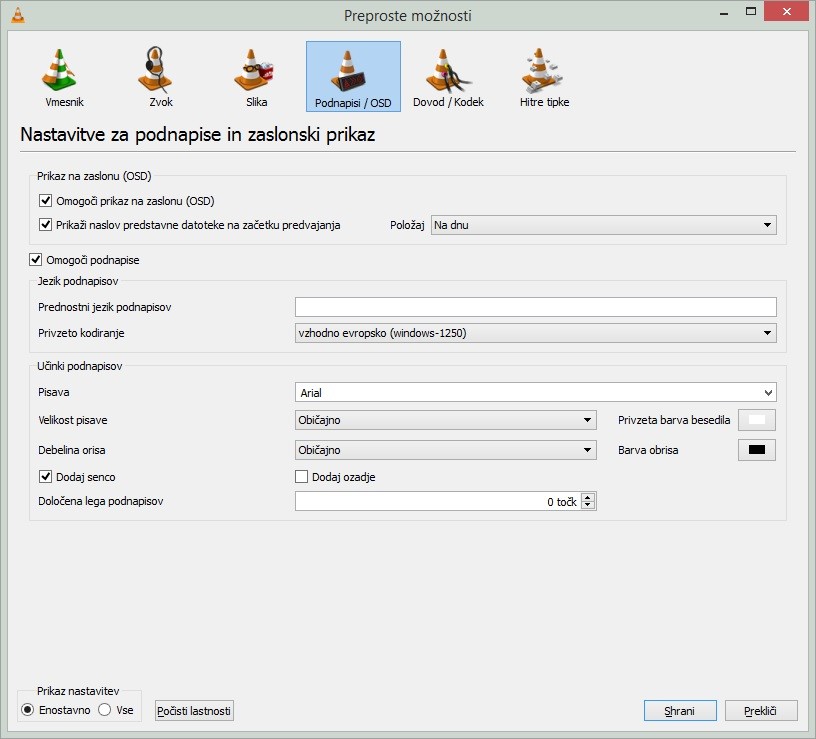This screenshot has width=816, height=739.
Task: Expand the Položaj dropdown showing Na dnu
Action: [603, 225]
